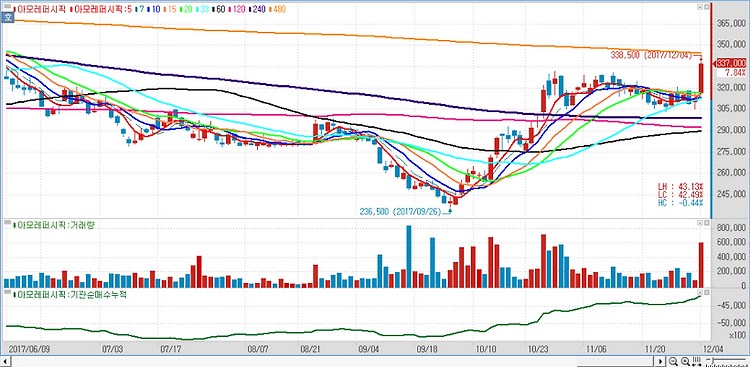
Task: Select the 240-day moving average legend
Action: pyautogui.click(x=257, y=9)
